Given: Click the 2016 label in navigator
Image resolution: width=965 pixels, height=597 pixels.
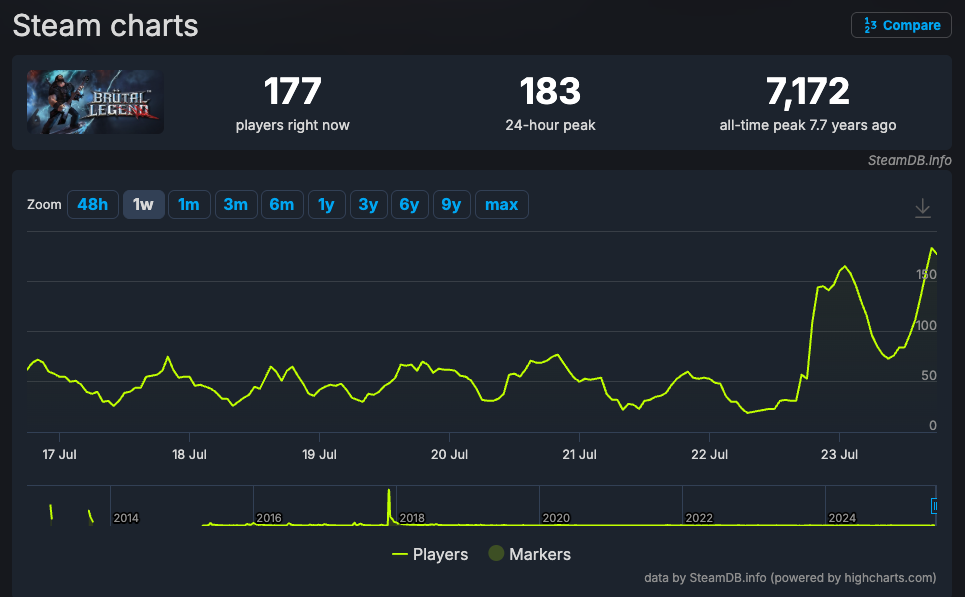Looking at the screenshot, I should 268,518.
